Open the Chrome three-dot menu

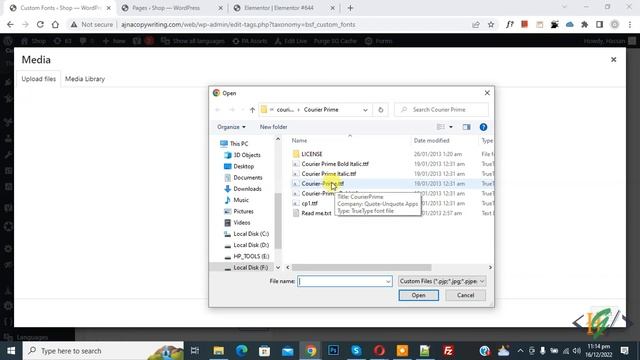pyautogui.click(x=630, y=24)
